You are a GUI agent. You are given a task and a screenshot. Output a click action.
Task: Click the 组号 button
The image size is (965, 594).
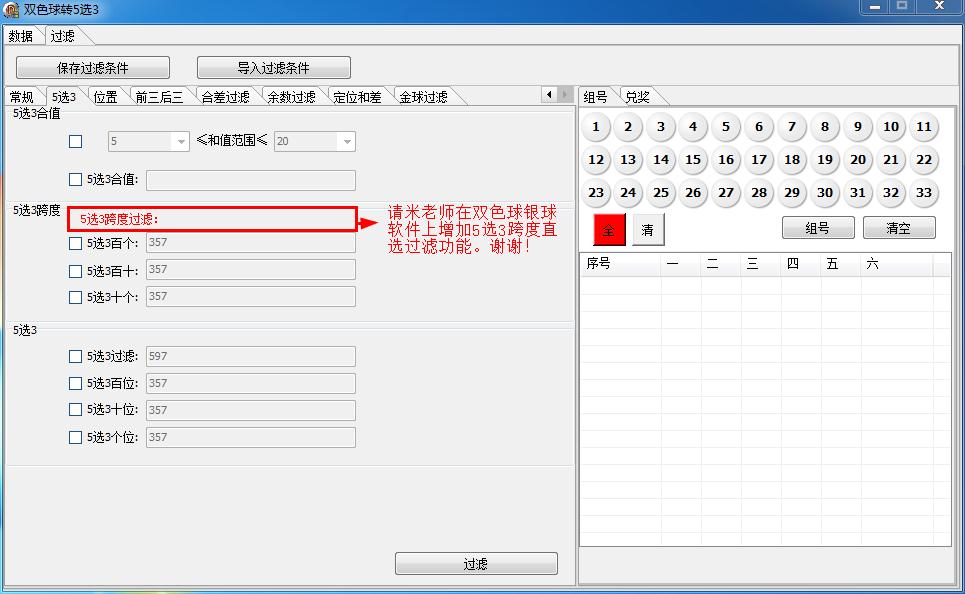point(818,228)
